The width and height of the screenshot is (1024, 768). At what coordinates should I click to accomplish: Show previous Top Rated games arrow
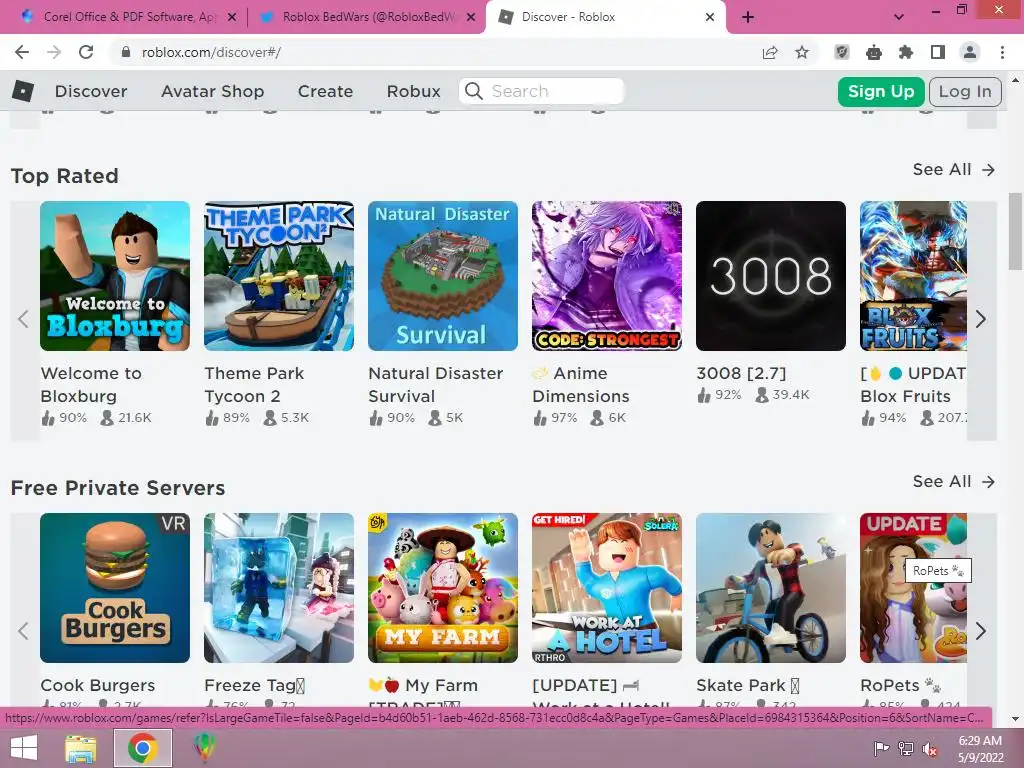coord(24,319)
